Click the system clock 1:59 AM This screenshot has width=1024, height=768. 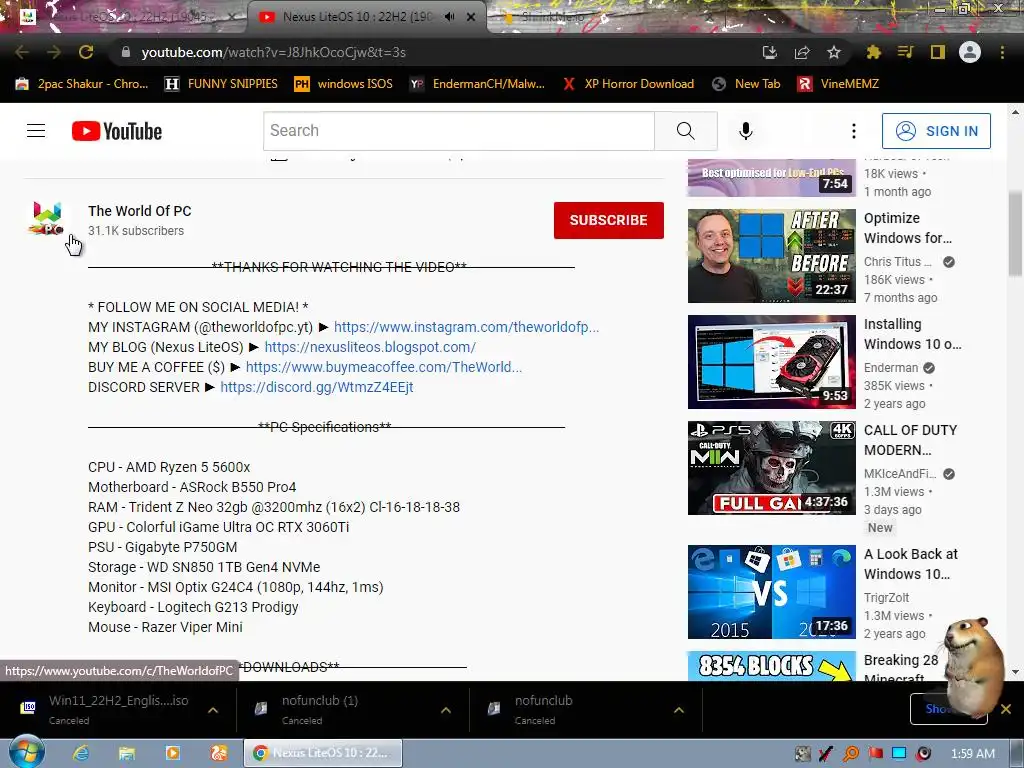[972, 754]
